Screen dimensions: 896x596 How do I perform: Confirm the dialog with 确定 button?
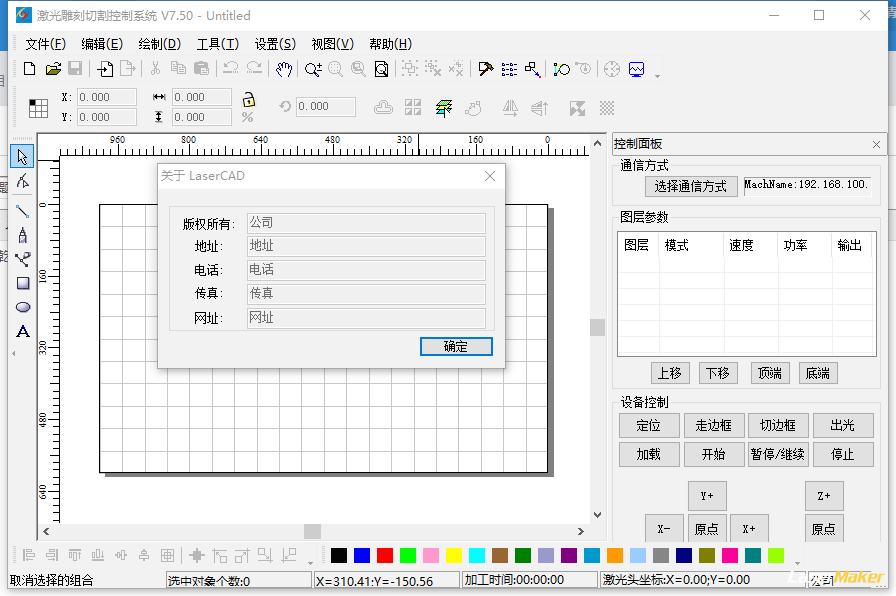[x=456, y=346]
